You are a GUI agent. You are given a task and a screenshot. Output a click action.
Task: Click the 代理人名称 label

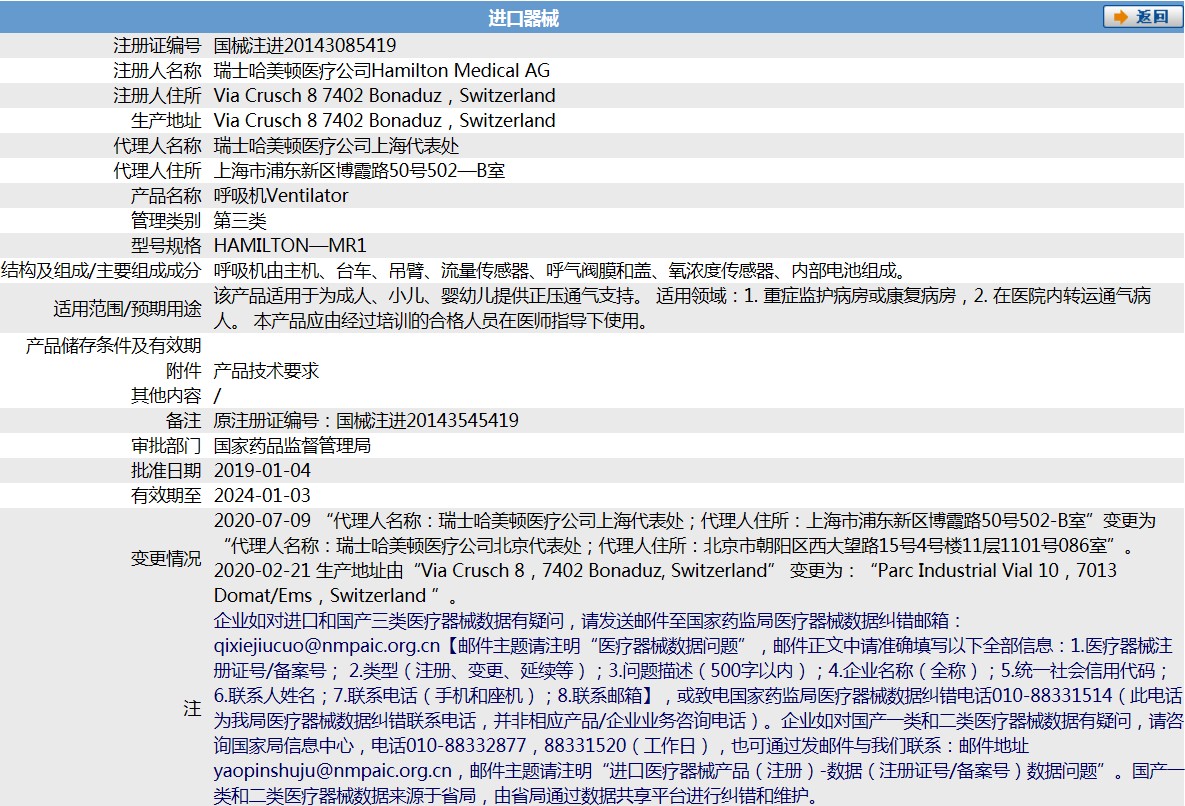(157, 145)
